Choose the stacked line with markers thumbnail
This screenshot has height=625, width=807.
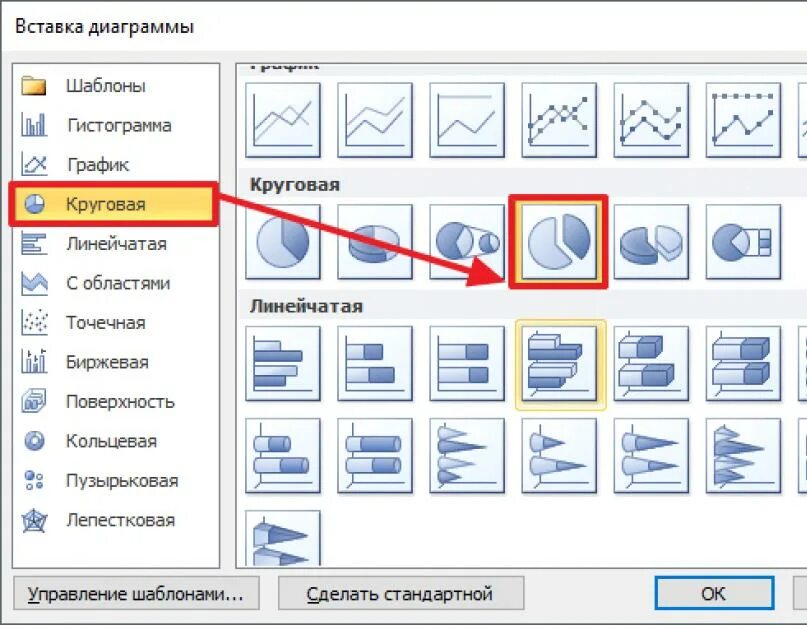[x=652, y=120]
